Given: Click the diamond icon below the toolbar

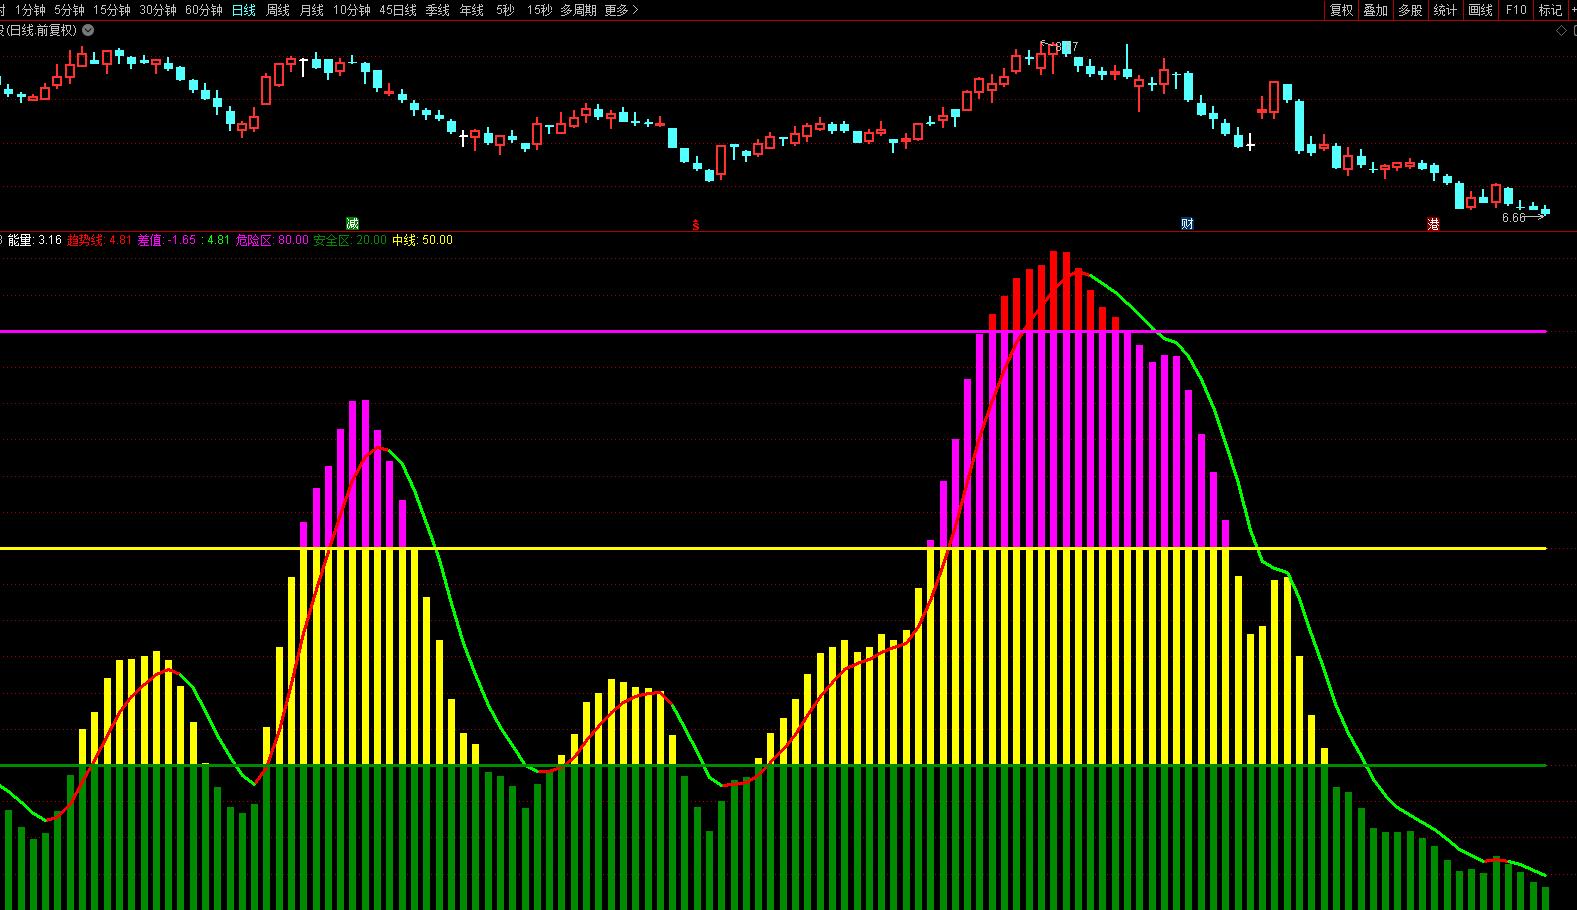Looking at the screenshot, I should (x=1561, y=31).
